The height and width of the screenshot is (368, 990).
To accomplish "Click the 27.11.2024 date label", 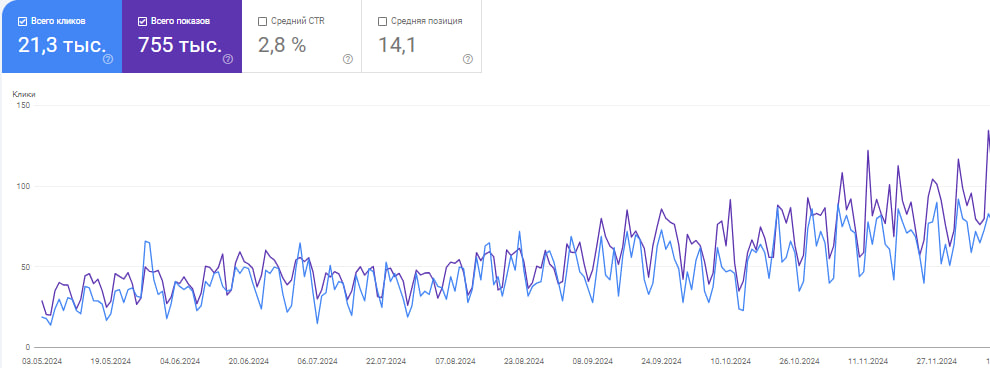I will 936,362.
